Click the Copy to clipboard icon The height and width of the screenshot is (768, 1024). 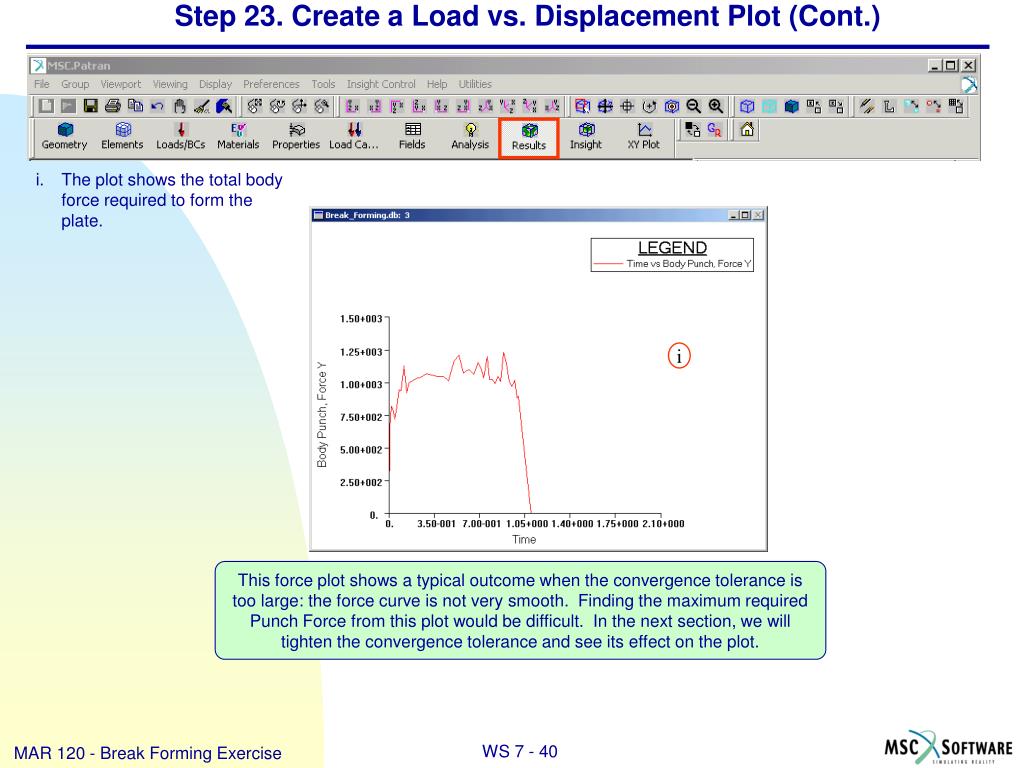(x=135, y=105)
